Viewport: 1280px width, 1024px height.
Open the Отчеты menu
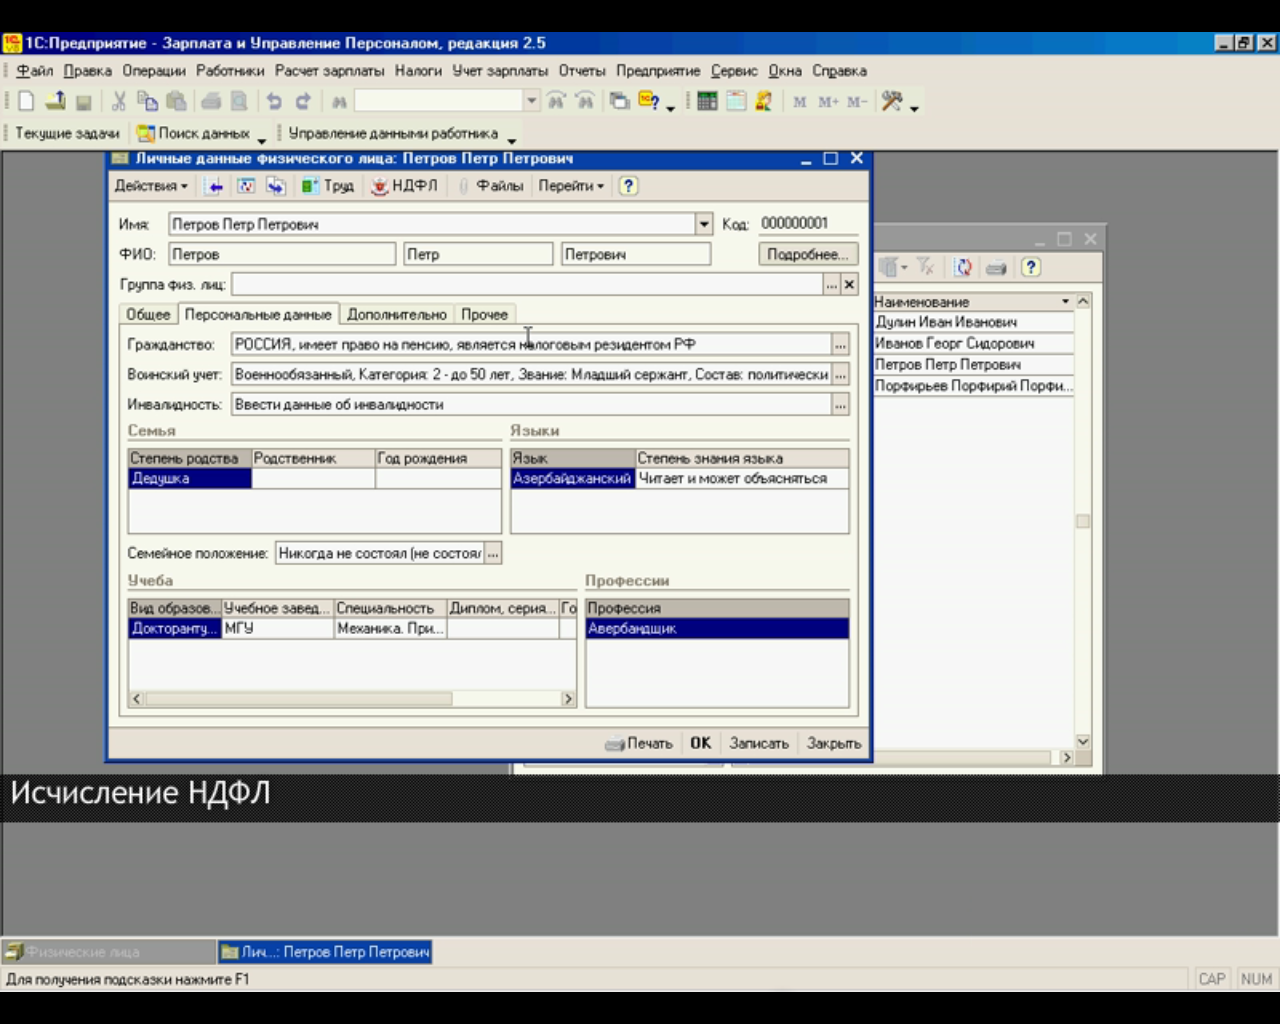[582, 71]
